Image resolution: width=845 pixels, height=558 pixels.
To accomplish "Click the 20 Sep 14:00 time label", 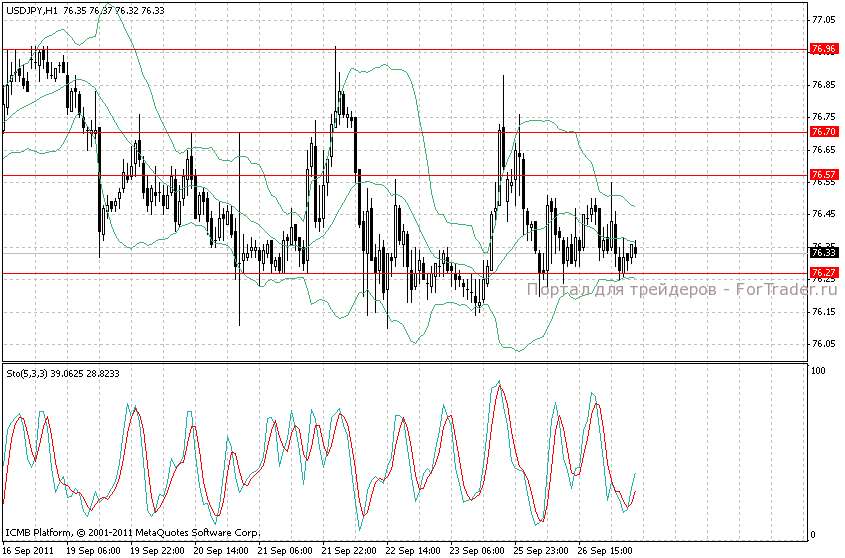I will point(221,550).
